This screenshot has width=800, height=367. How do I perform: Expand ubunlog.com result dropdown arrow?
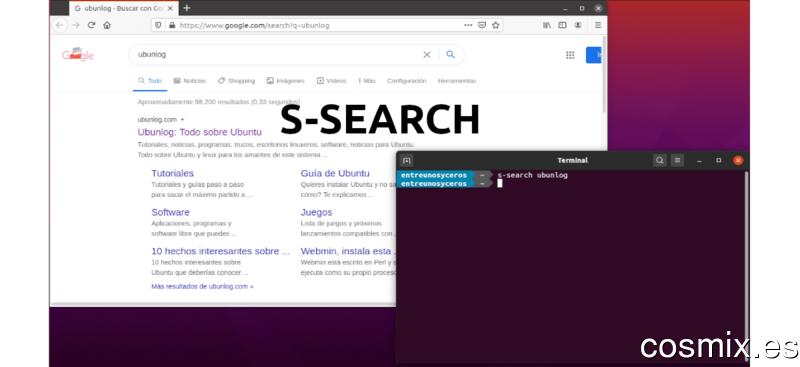[183, 120]
